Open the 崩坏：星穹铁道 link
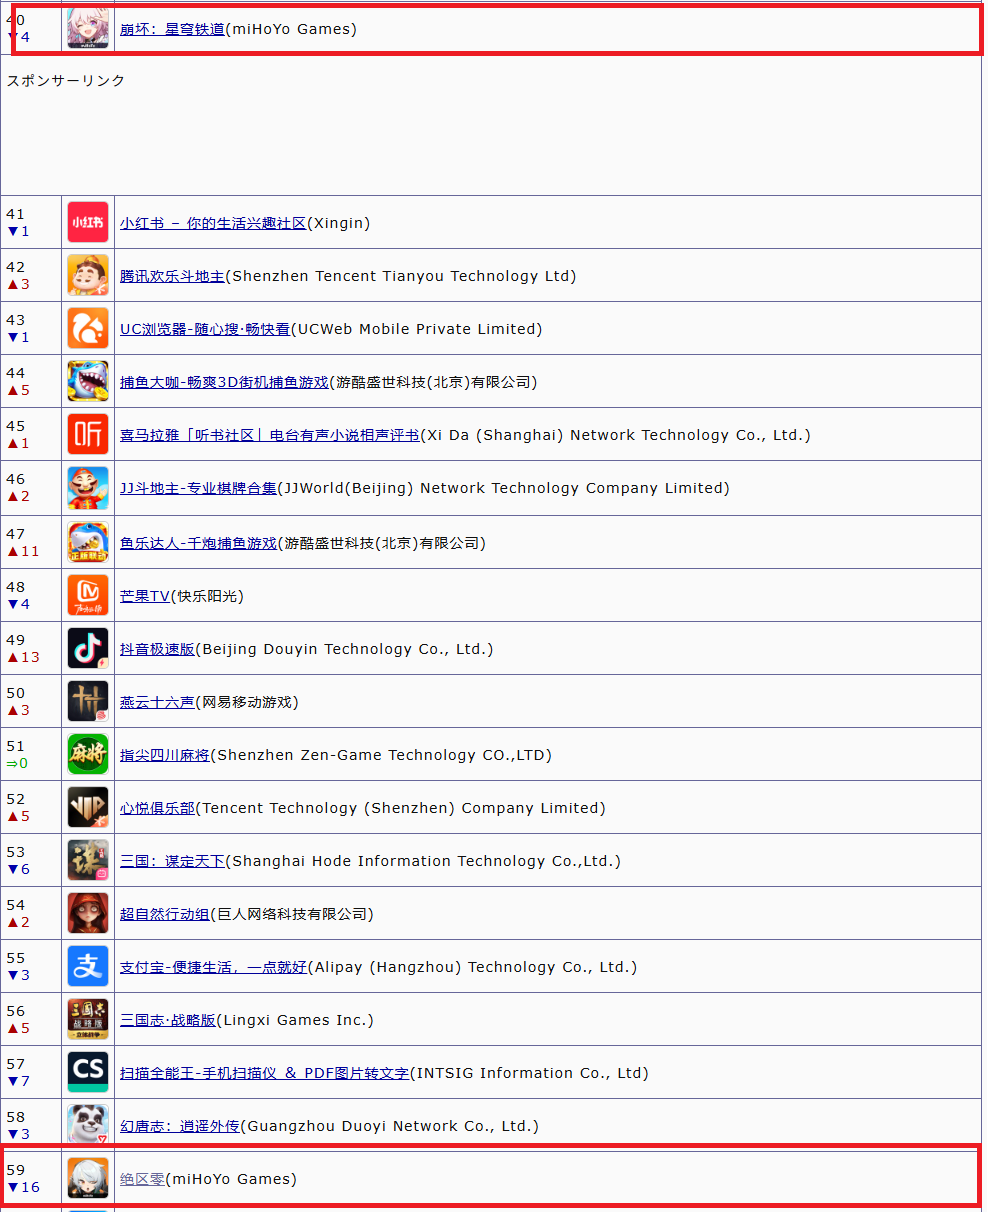Image resolution: width=988 pixels, height=1212 pixels. tap(172, 29)
